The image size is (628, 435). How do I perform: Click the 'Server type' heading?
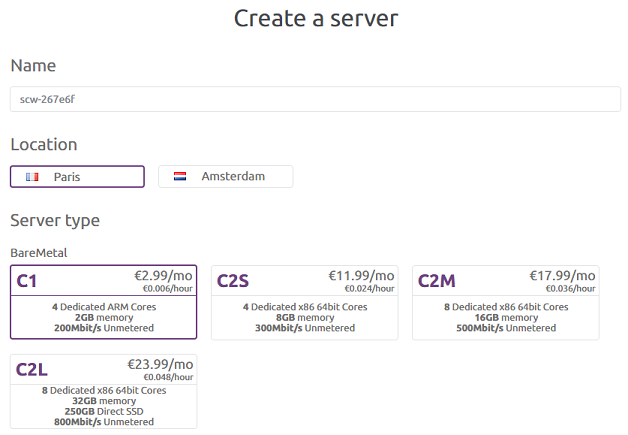(x=55, y=220)
